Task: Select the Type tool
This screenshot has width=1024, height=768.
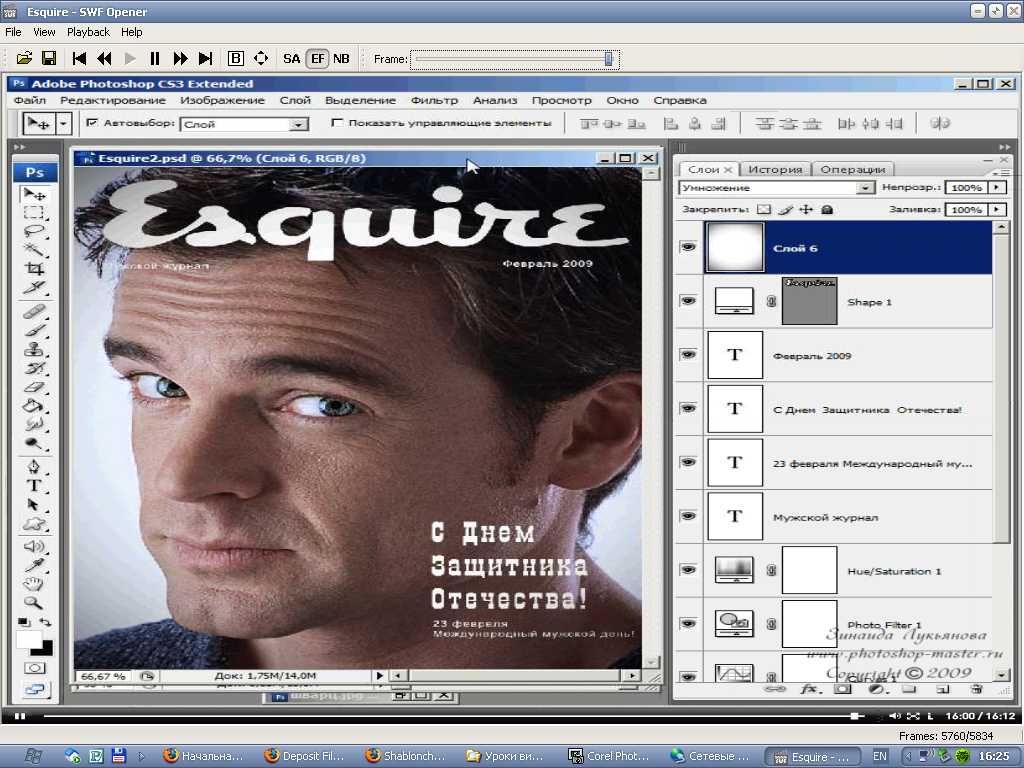Action: (34, 485)
